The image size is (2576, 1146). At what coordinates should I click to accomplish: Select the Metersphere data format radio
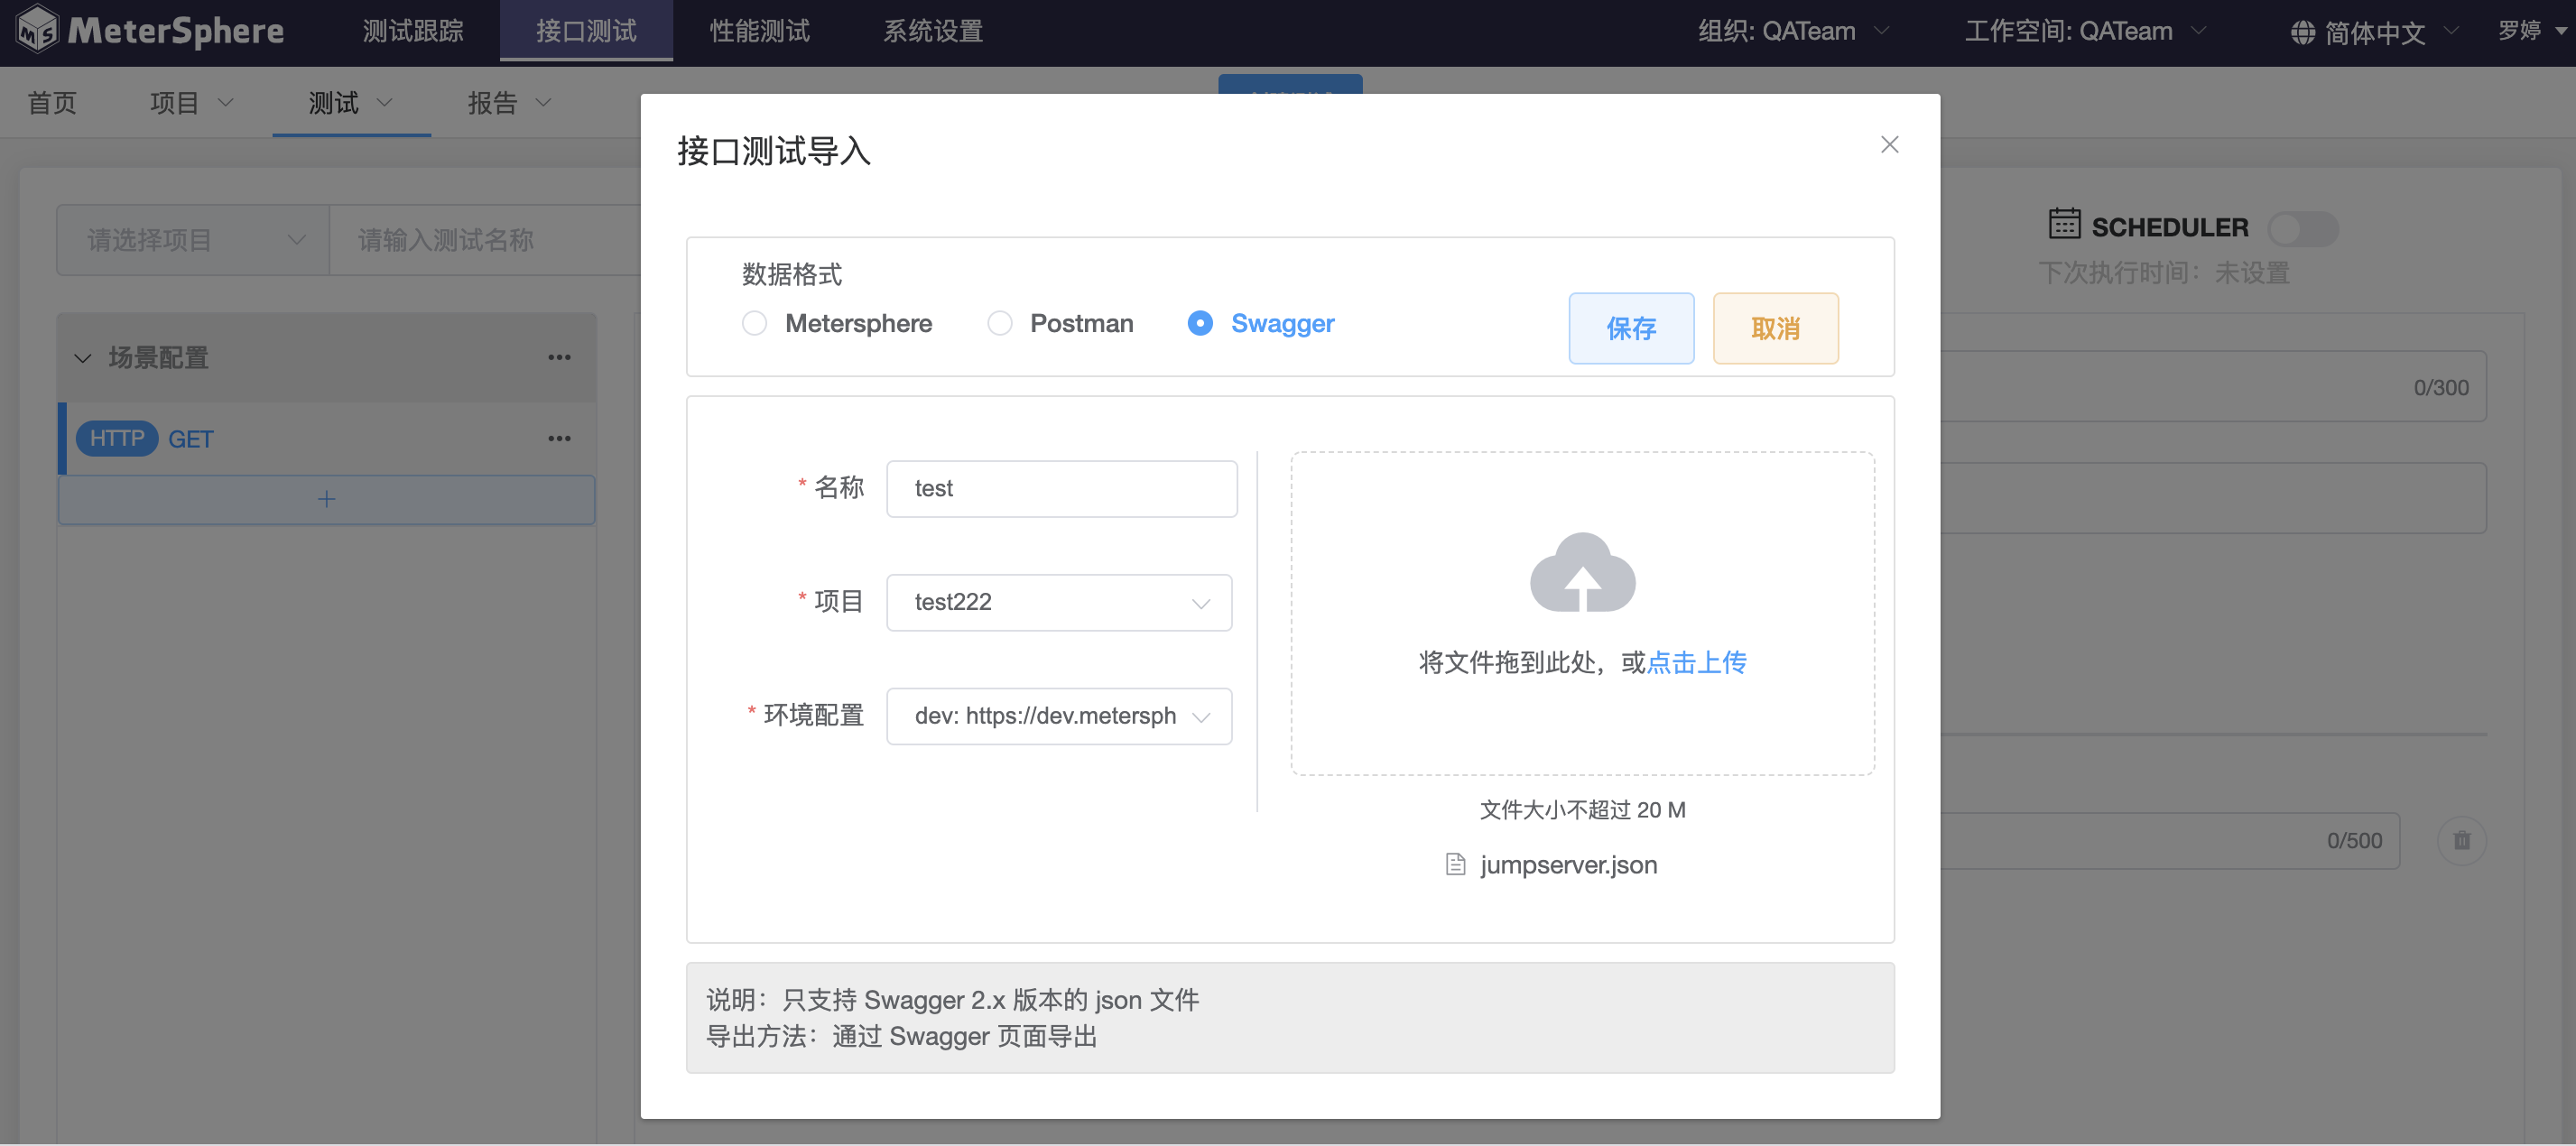pos(755,323)
